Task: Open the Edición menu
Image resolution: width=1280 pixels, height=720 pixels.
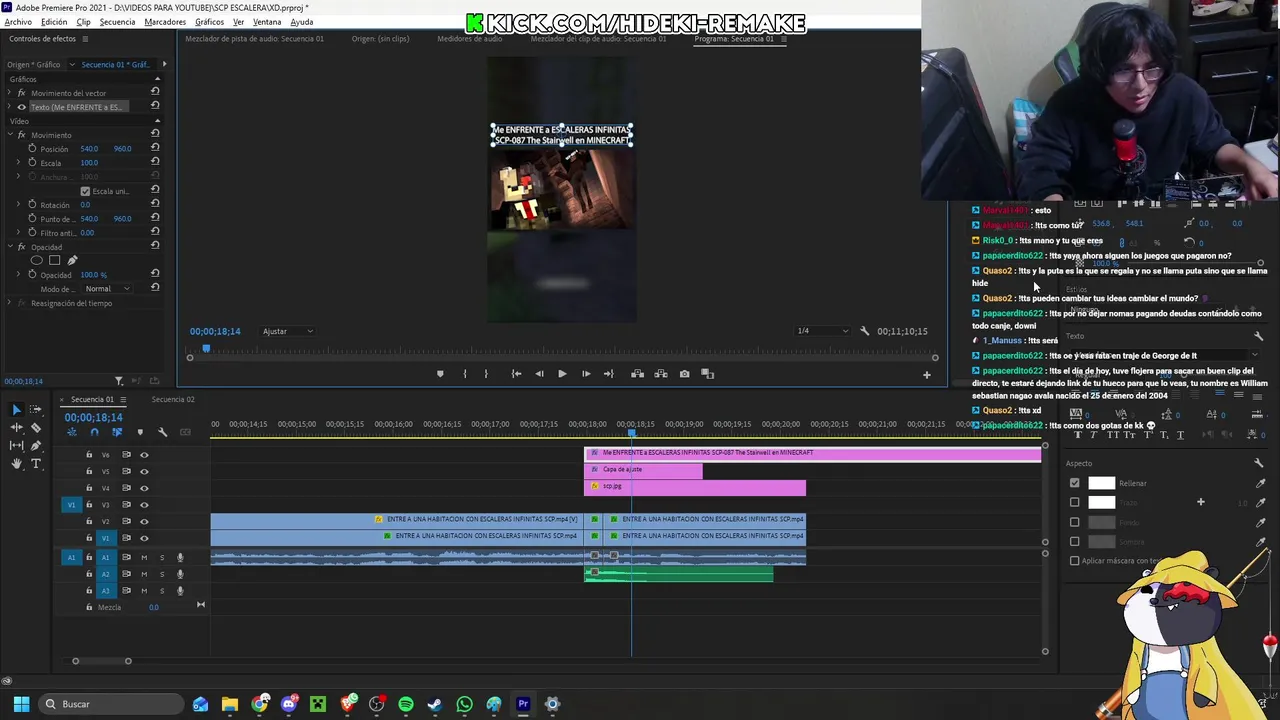Action: click(x=54, y=22)
